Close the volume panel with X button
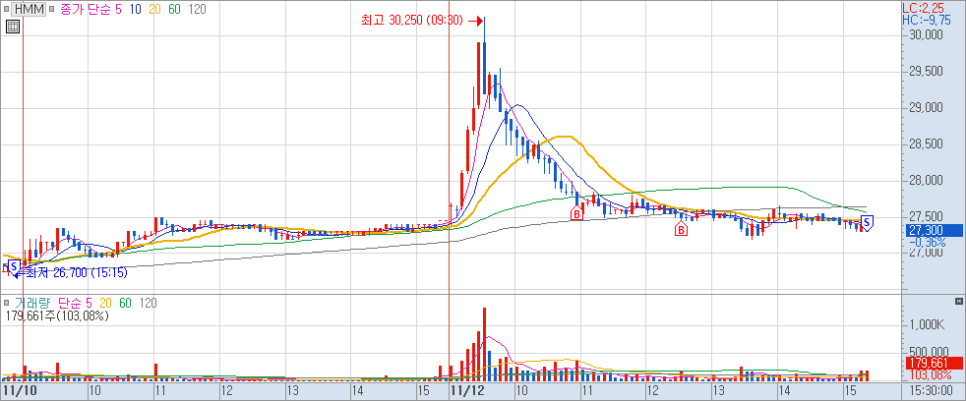The width and height of the screenshot is (966, 401). 959,301
